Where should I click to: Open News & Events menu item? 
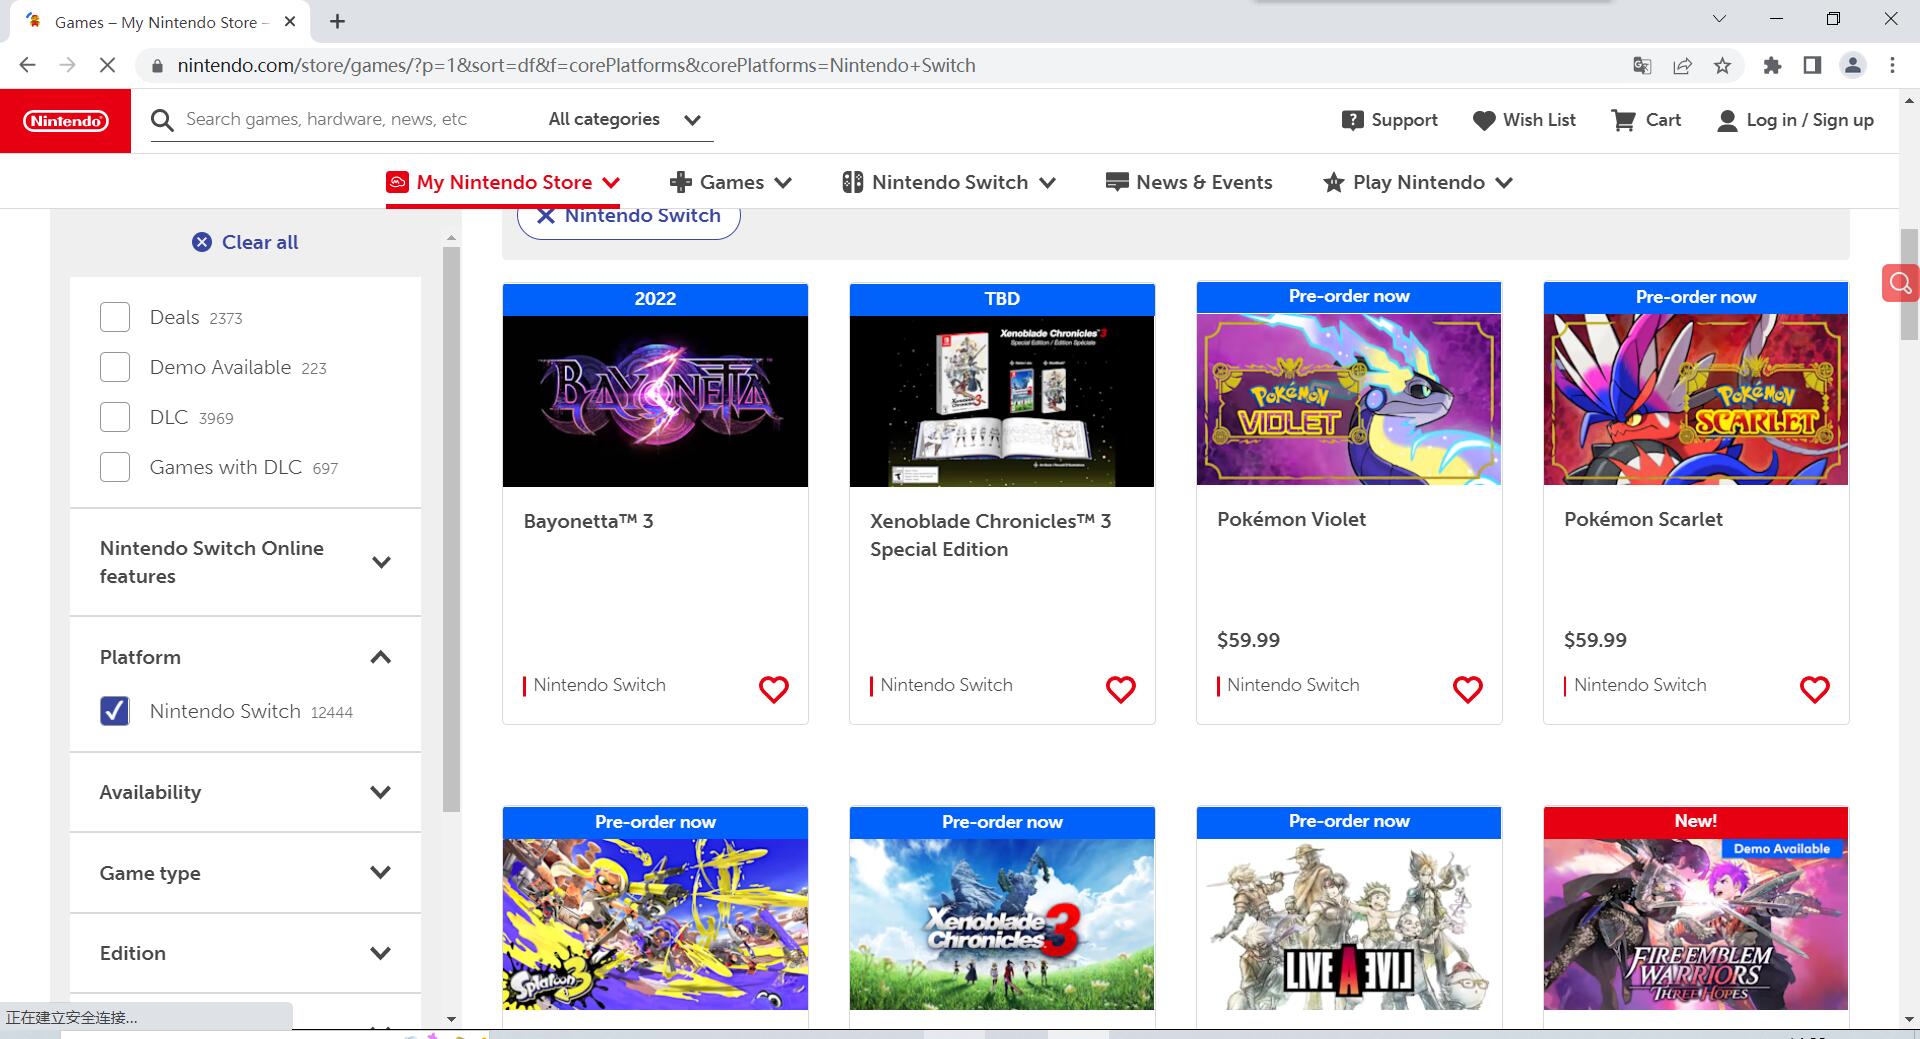[x=1189, y=182]
